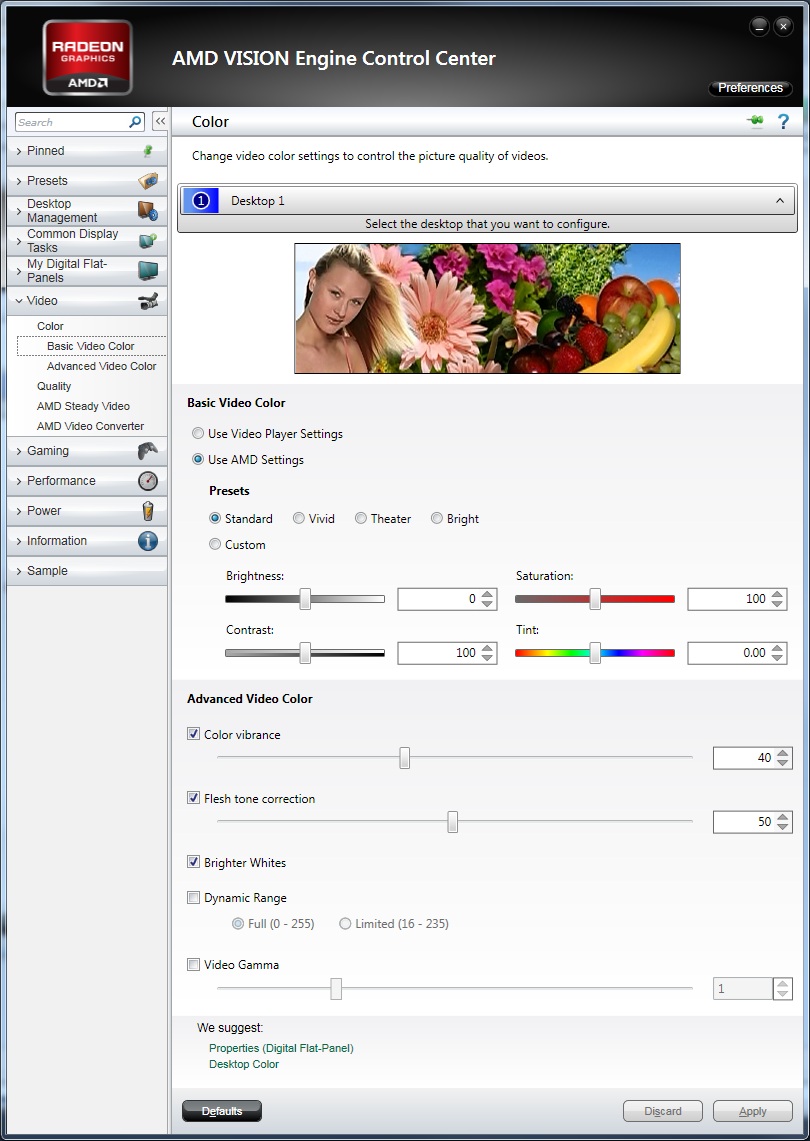Expand the Desktop Management section
Screen dimensions: 810x1141
tap(62, 211)
